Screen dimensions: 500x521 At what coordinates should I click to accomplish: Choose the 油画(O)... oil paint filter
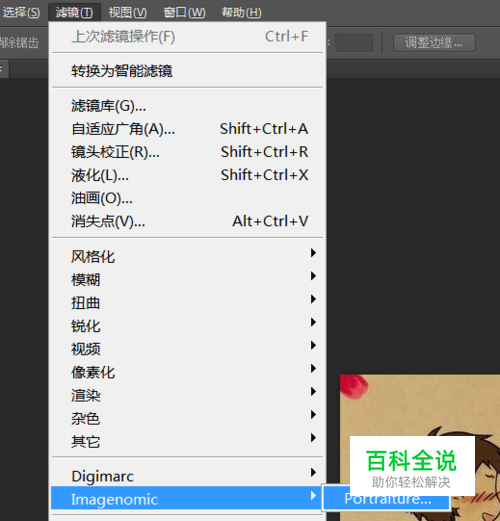(187, 198)
